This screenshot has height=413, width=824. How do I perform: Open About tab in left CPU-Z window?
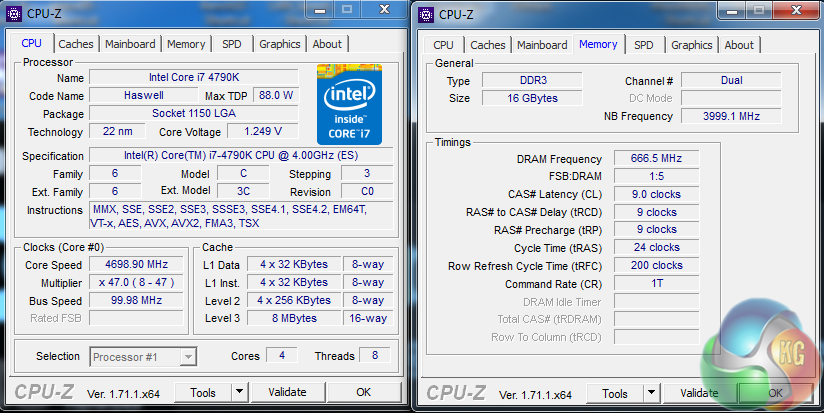pyautogui.click(x=327, y=44)
